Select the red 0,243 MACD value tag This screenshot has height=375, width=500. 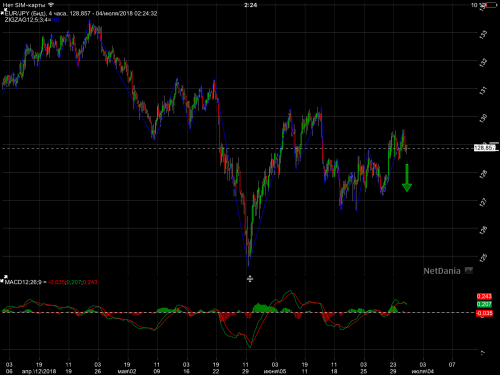(484, 296)
